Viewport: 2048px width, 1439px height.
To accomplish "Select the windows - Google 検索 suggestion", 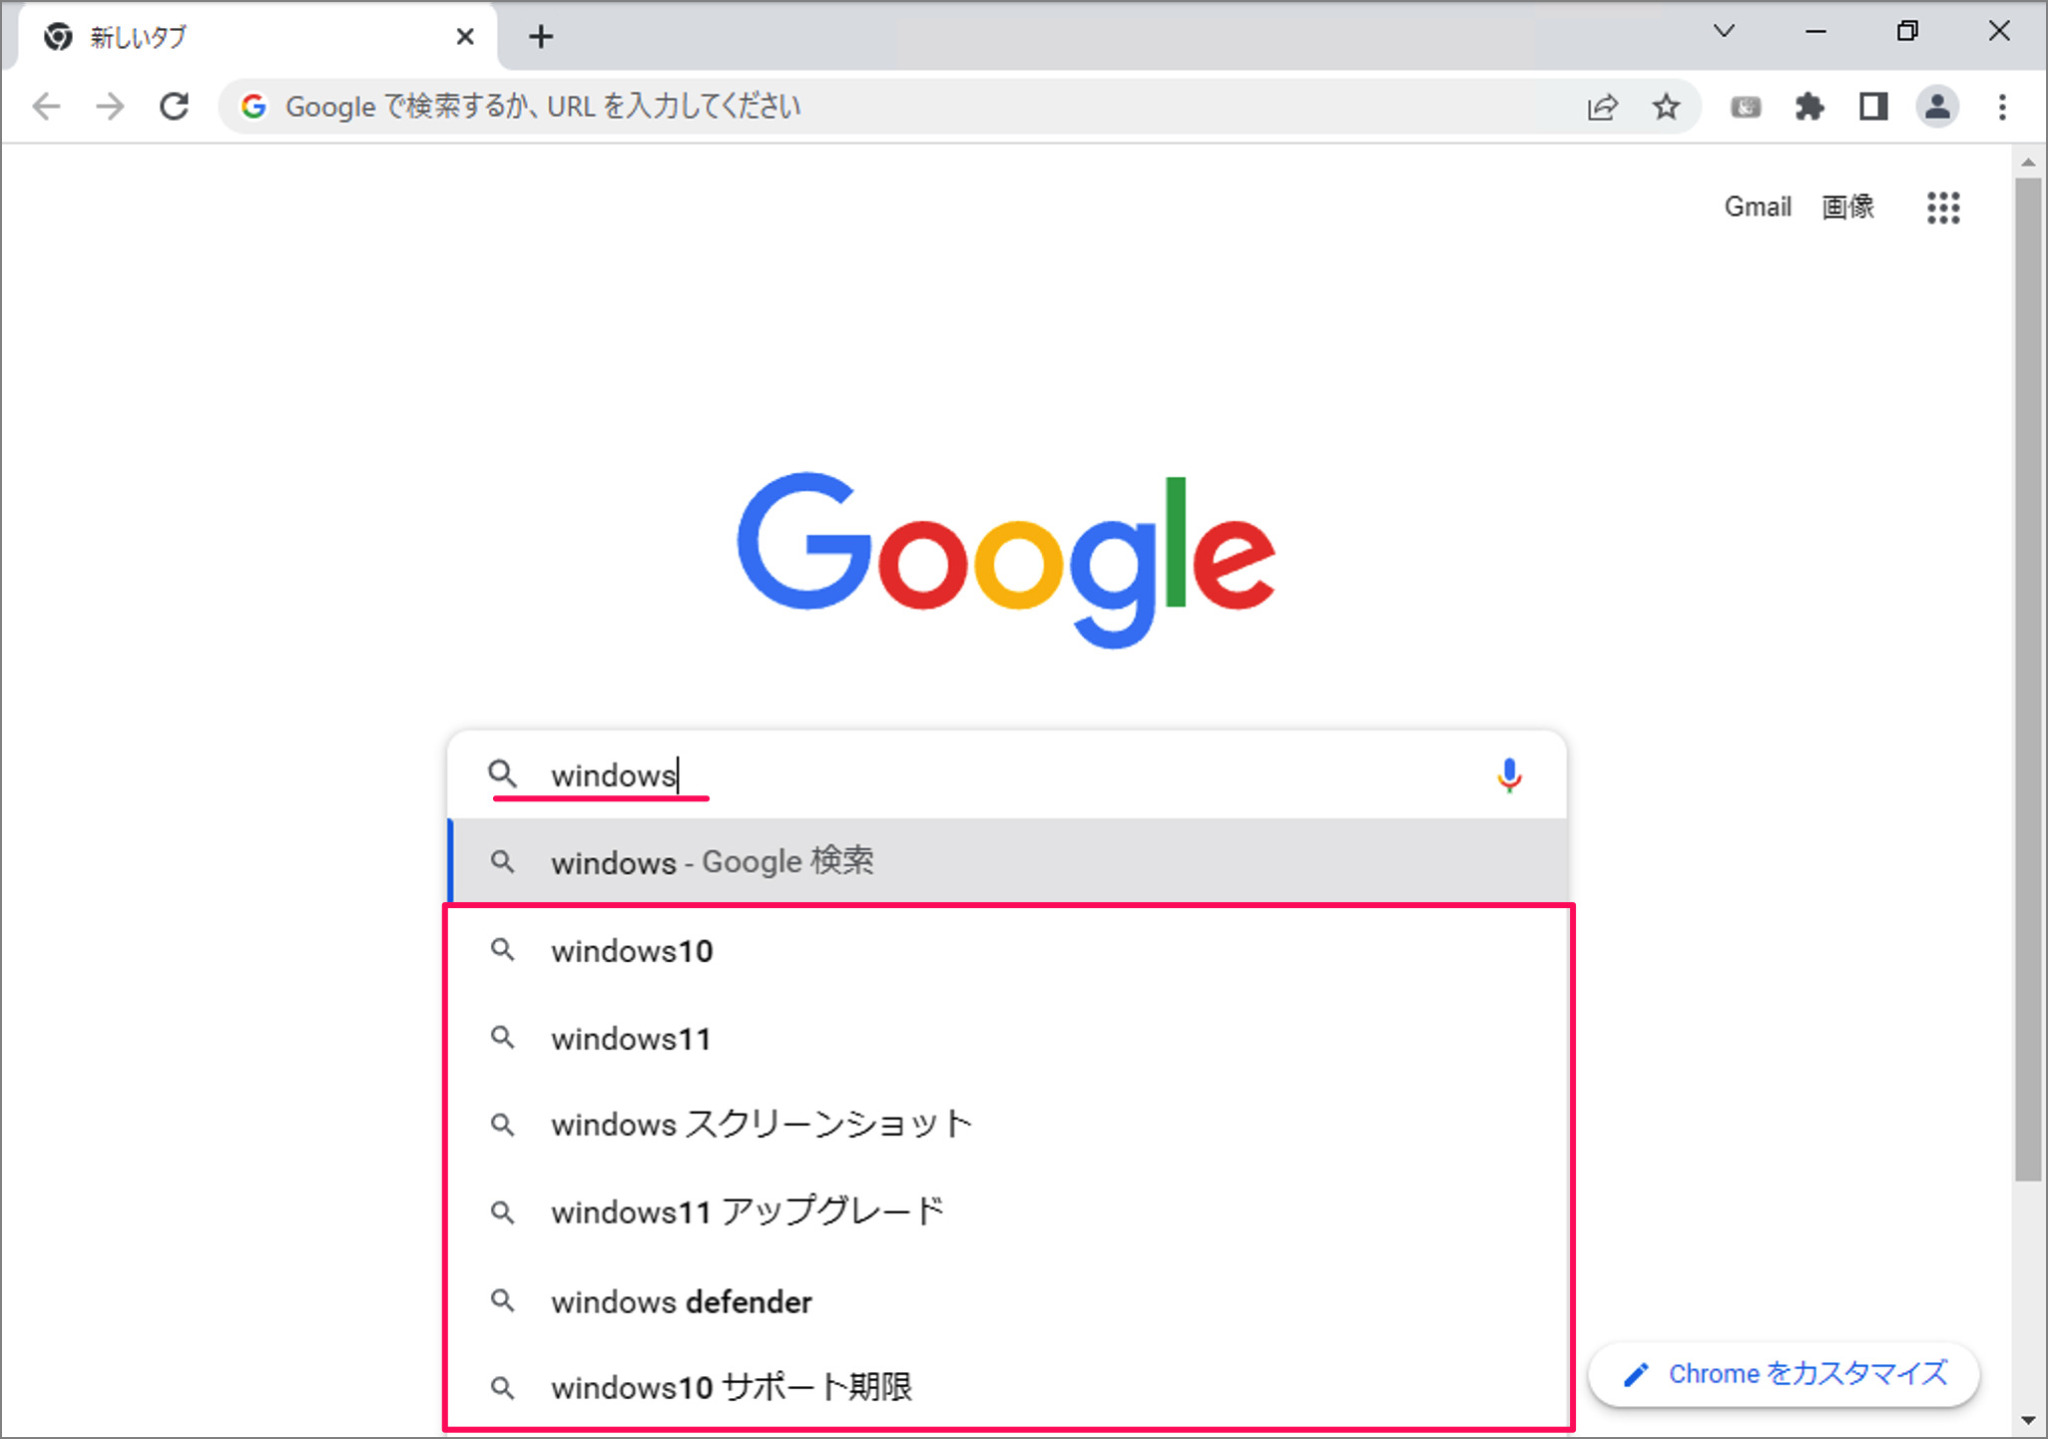I will point(1007,862).
